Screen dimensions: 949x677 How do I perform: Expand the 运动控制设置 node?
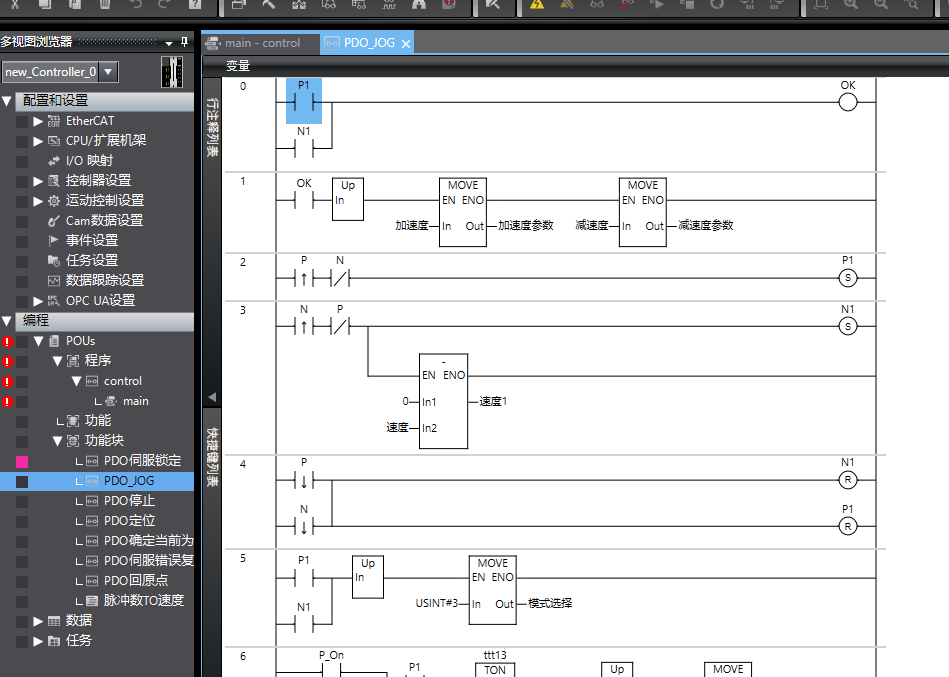pos(39,200)
